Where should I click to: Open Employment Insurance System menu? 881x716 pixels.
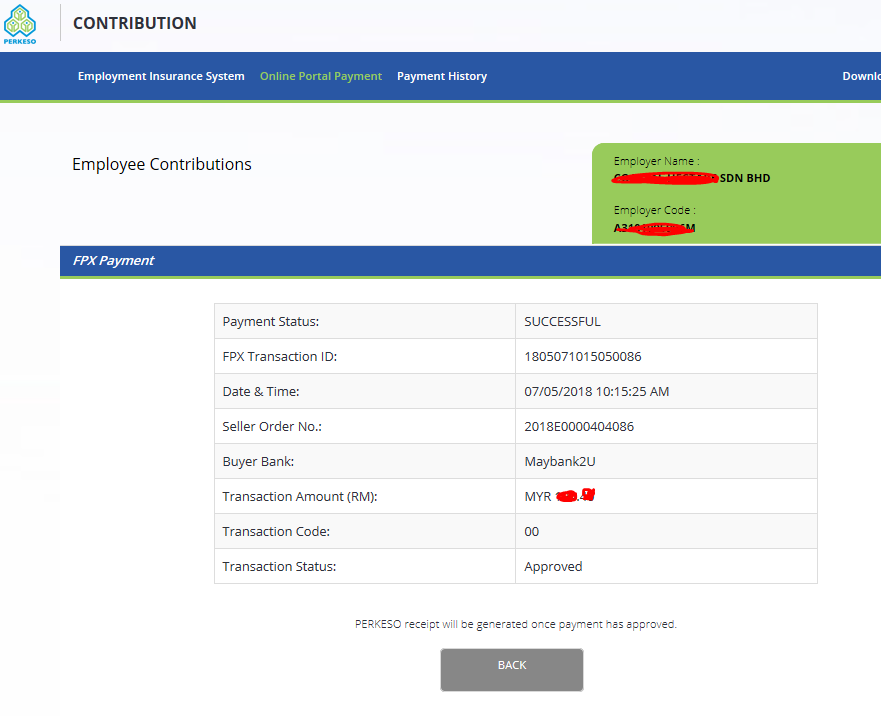pyautogui.click(x=161, y=76)
